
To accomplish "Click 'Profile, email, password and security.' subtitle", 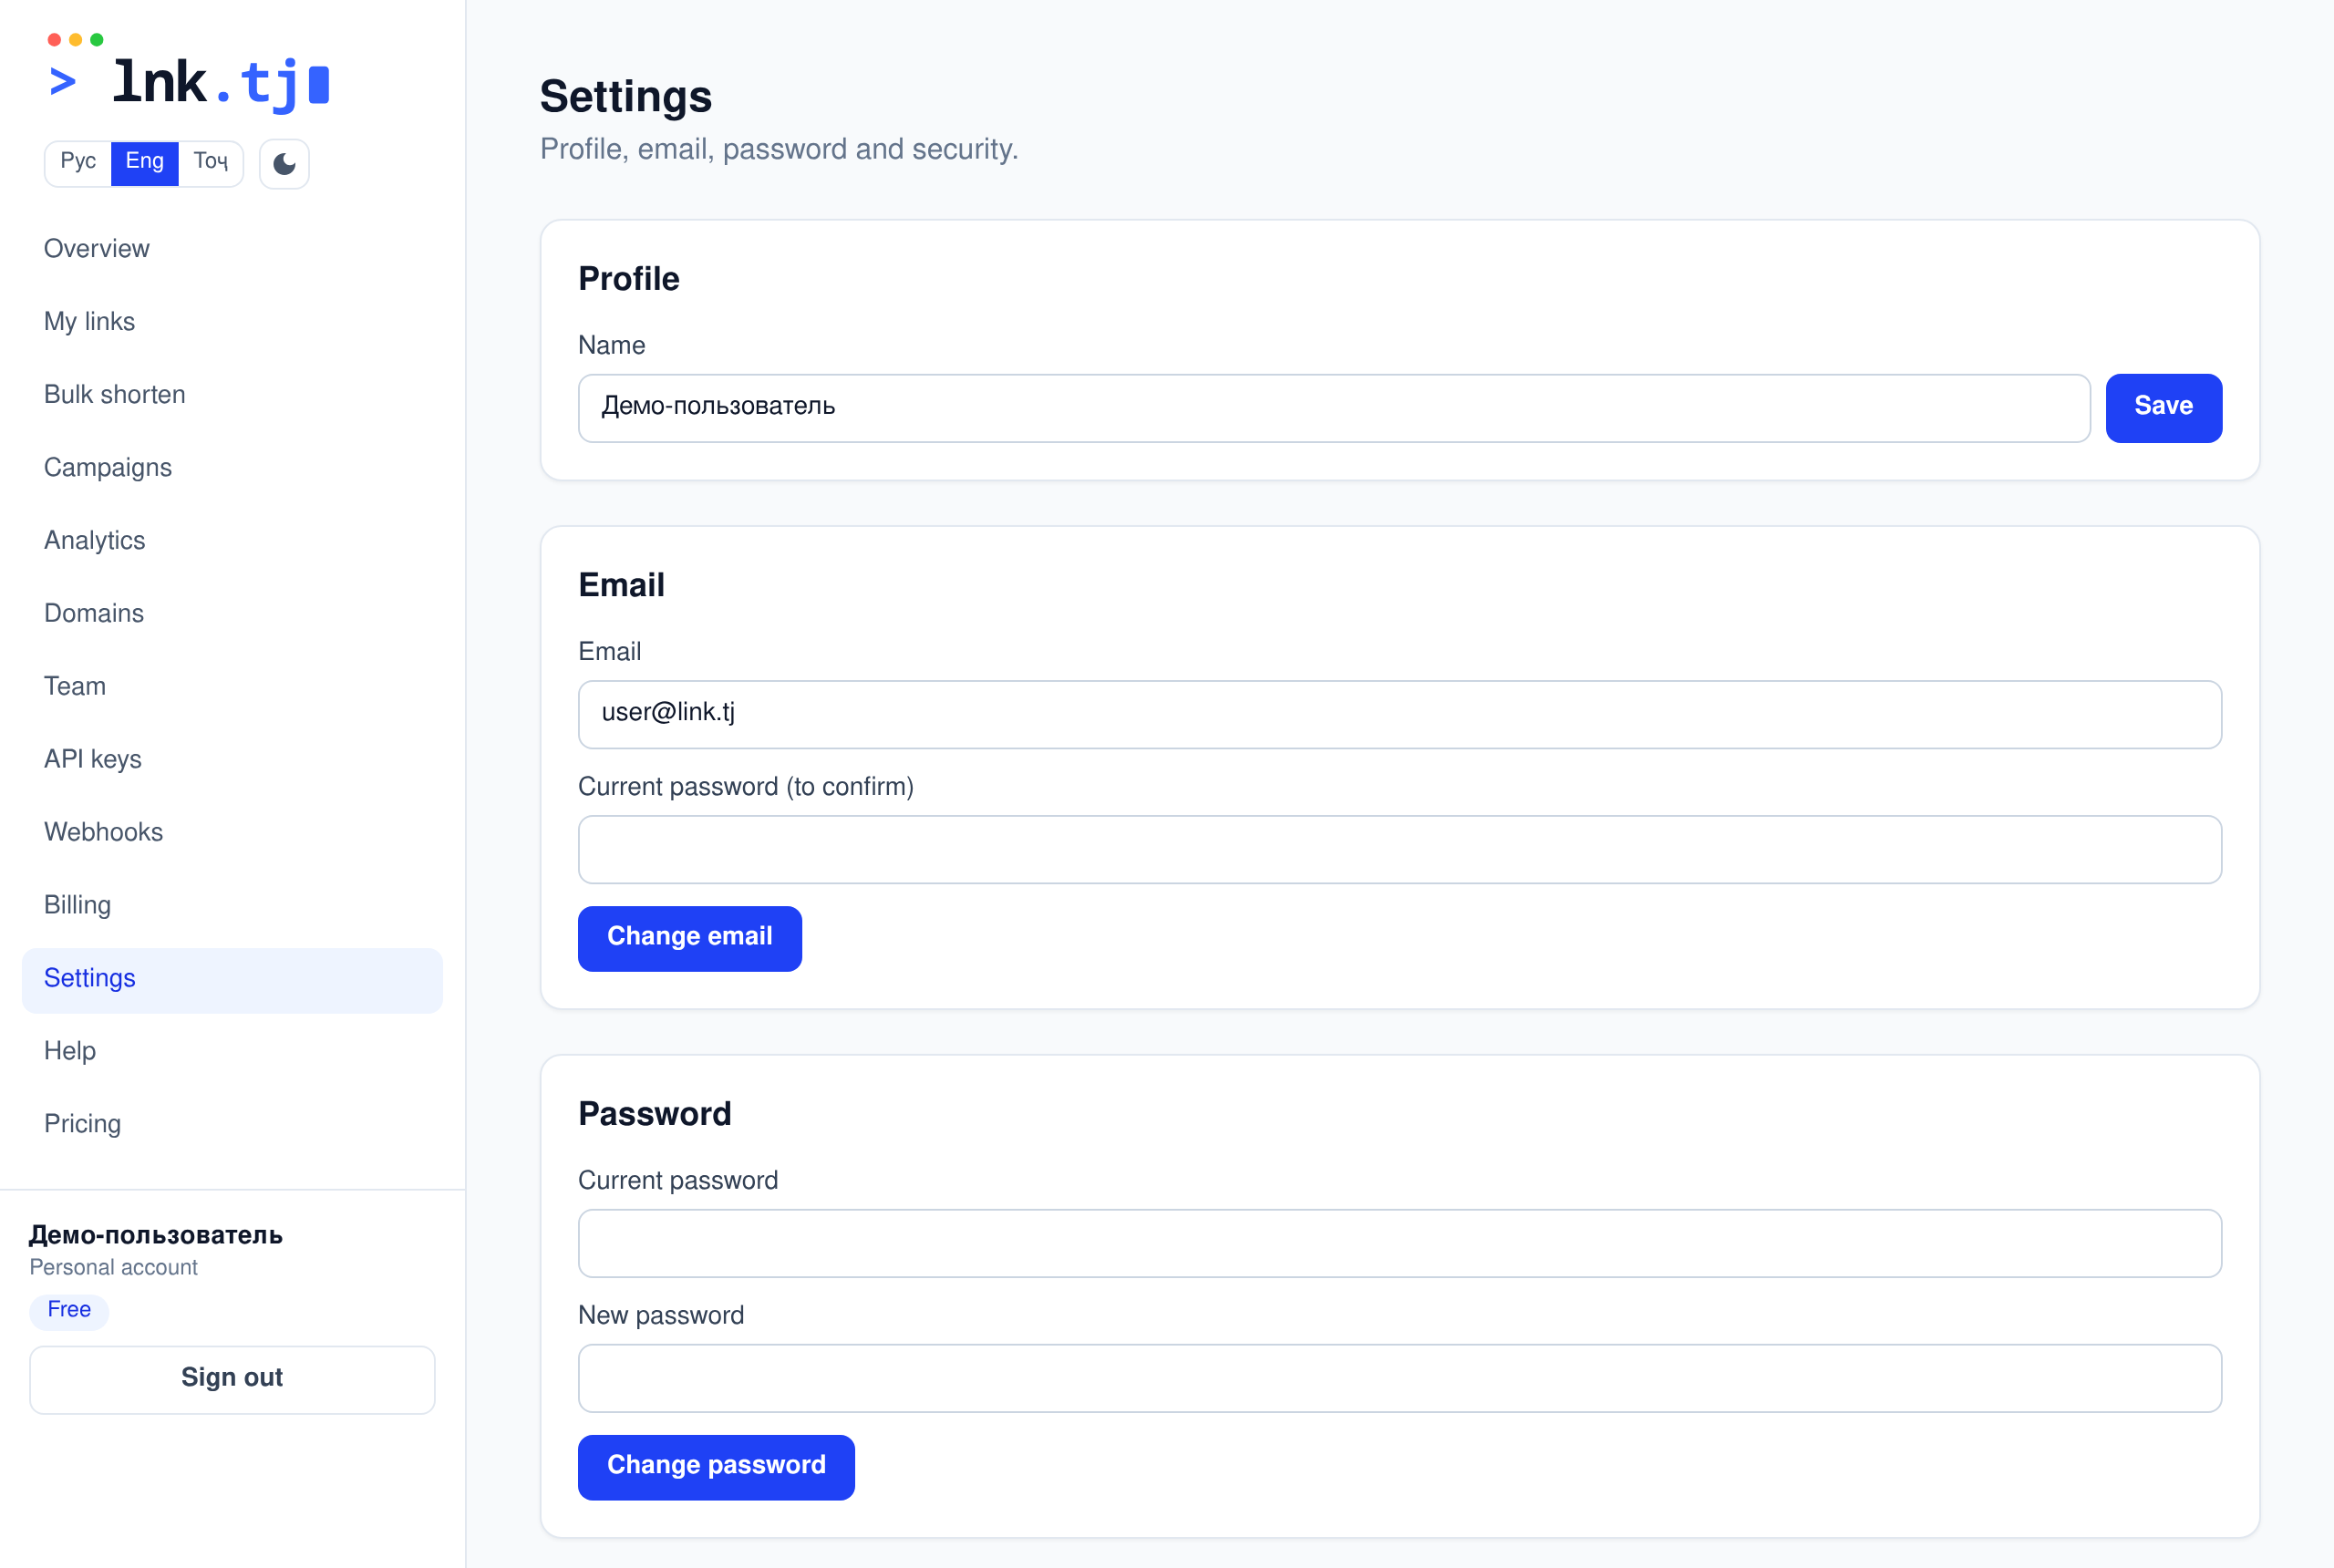I will coord(779,149).
